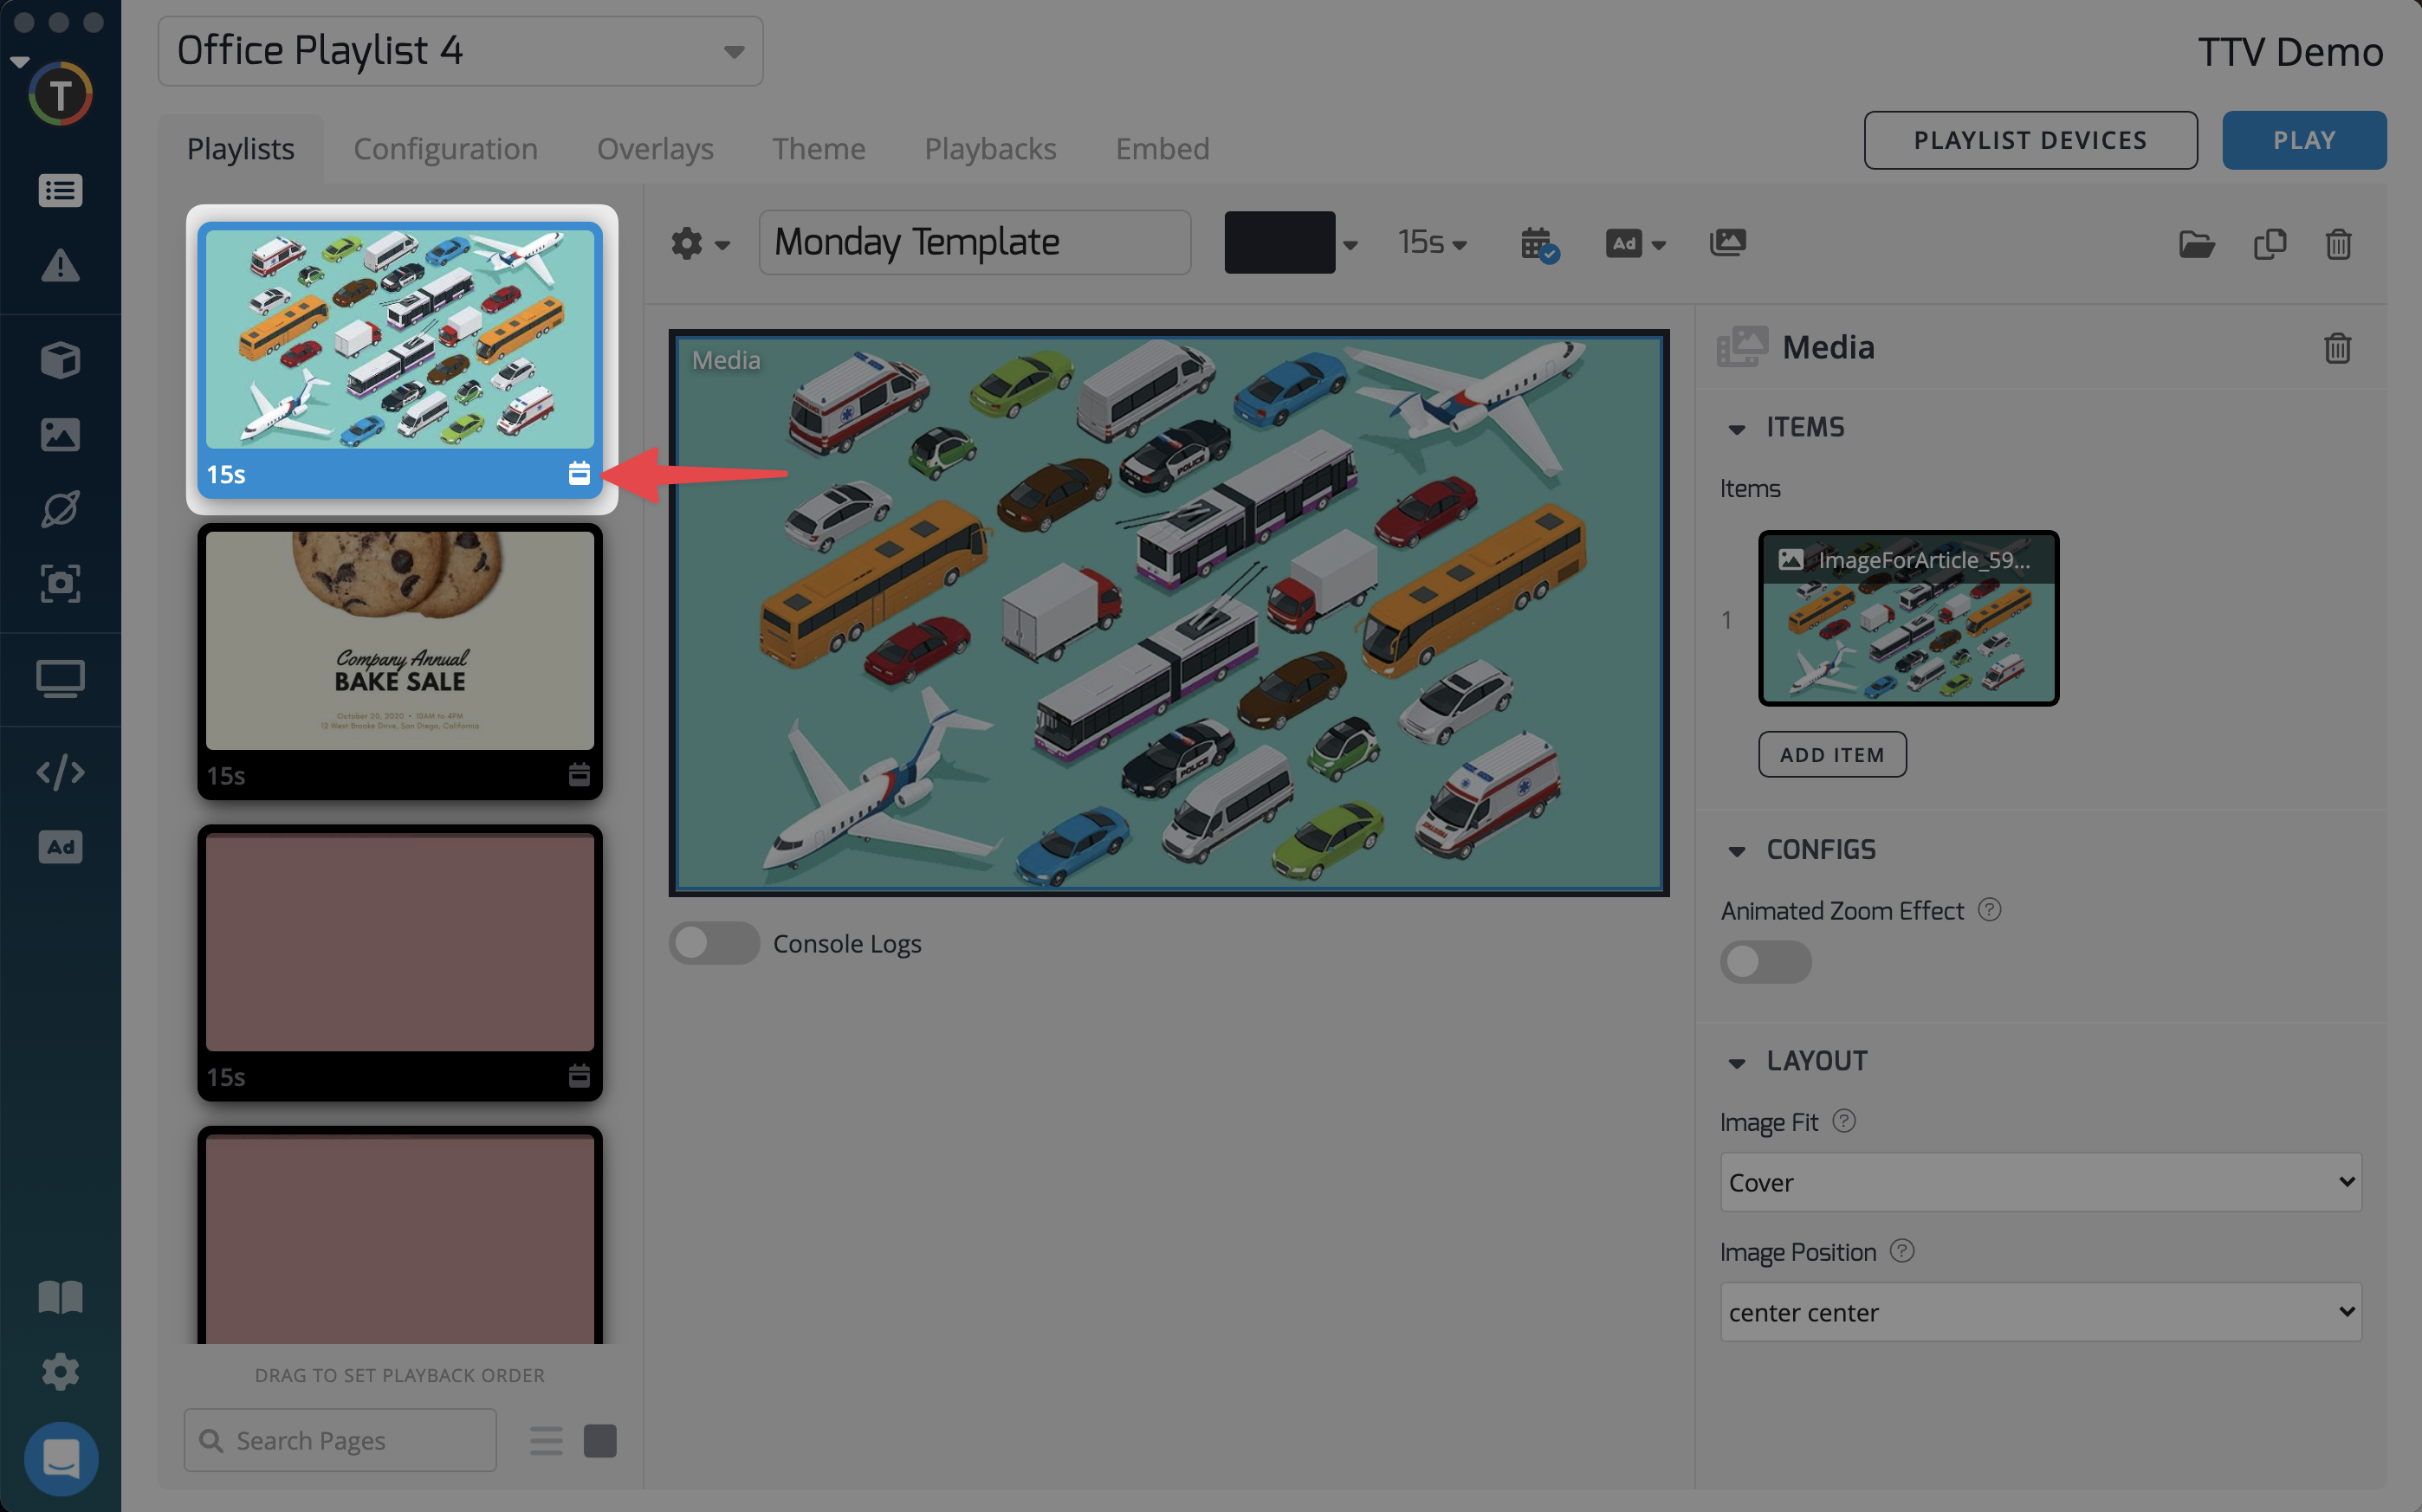Switch pages to list view
Screen dimensions: 2422x1512
coord(546,1440)
